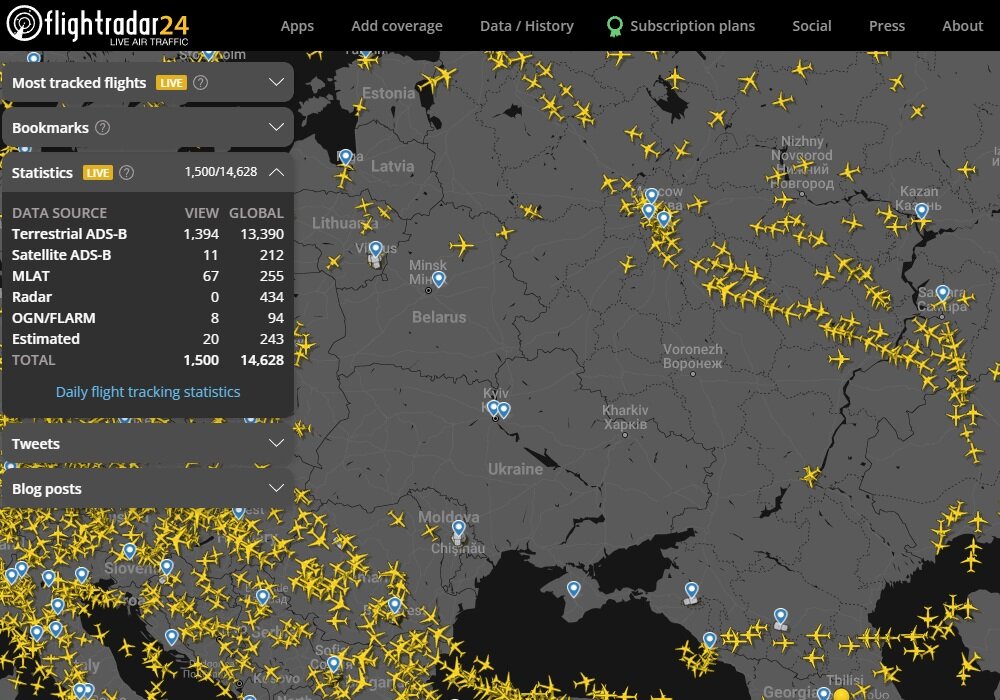Select the Minsk airport pin
Screen dimensions: 1000x700
(439, 279)
